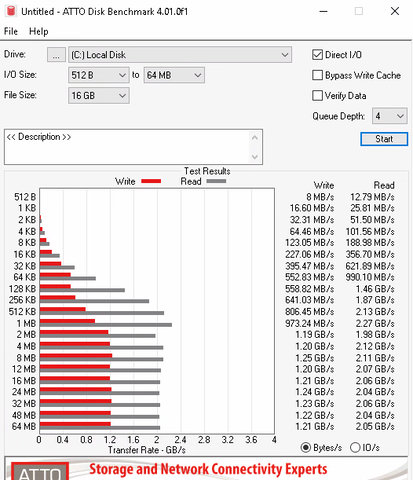Uncheck the Direct I/O checkbox
Screen dimensions: 413x480
[x=317, y=55]
